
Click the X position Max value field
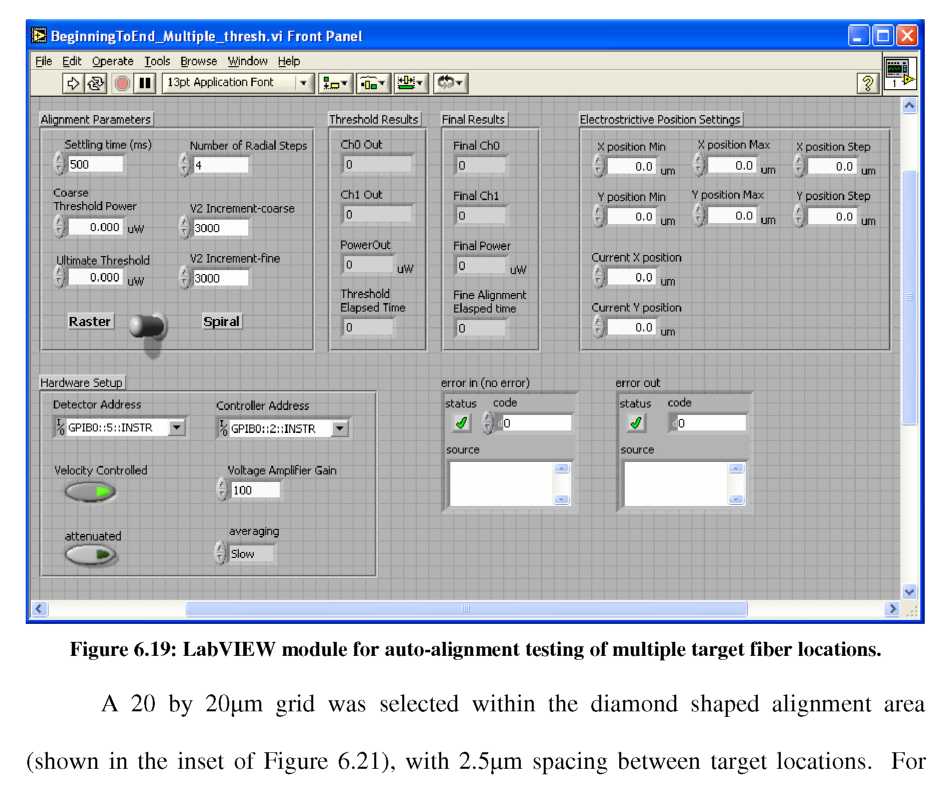731,165
